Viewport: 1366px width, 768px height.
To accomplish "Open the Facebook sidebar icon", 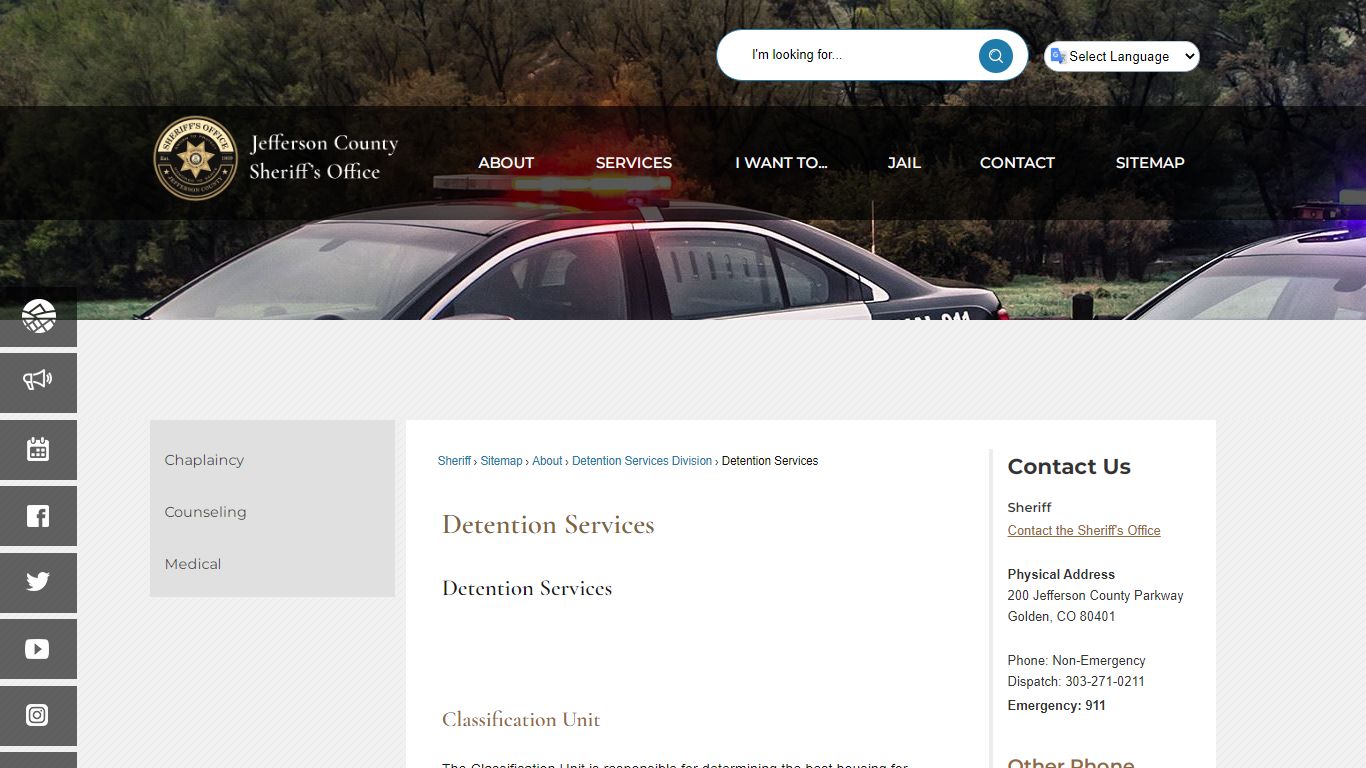I will tap(38, 516).
